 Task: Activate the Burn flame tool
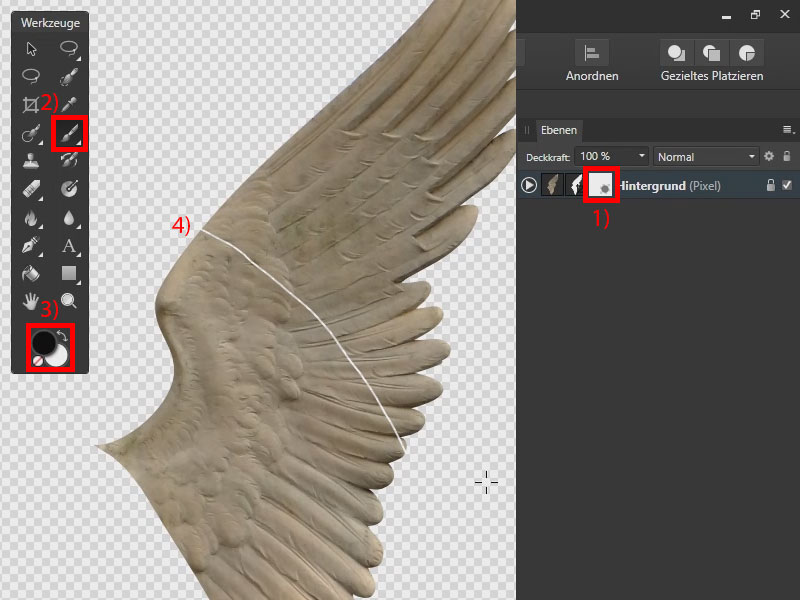coord(32,218)
